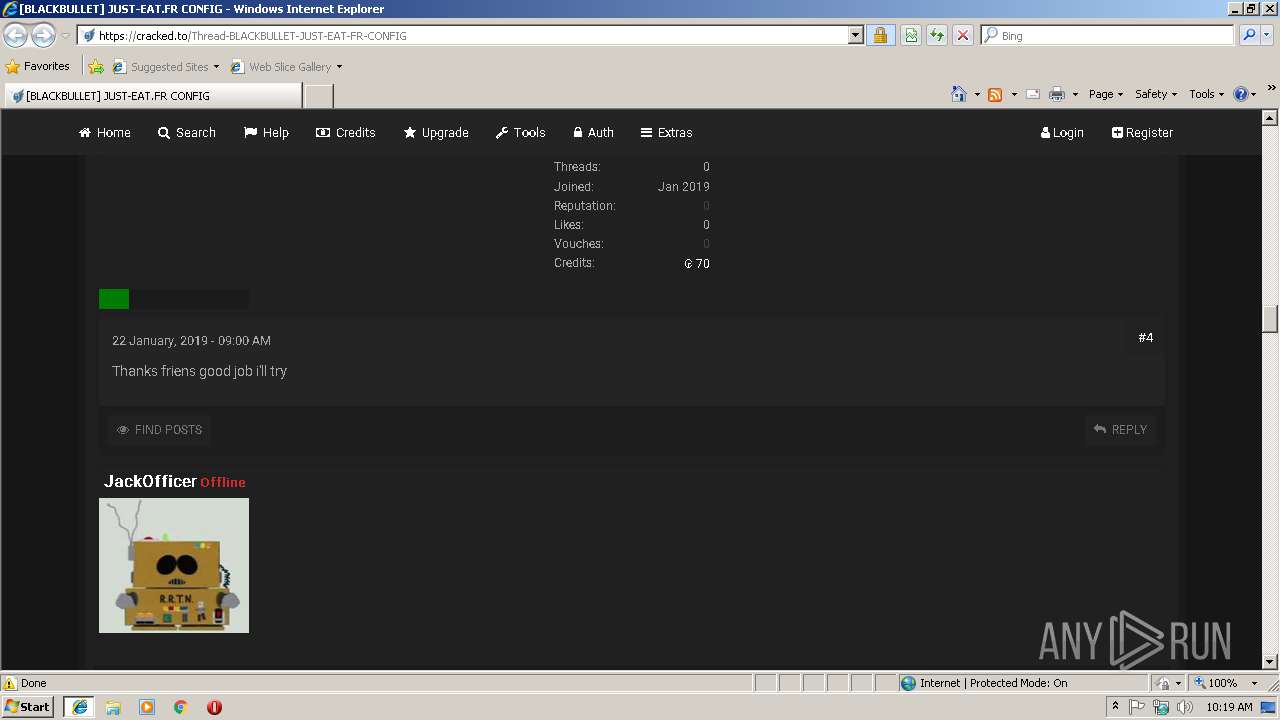The width and height of the screenshot is (1280, 720).
Task: Click the Register link
Action: coord(1142,132)
